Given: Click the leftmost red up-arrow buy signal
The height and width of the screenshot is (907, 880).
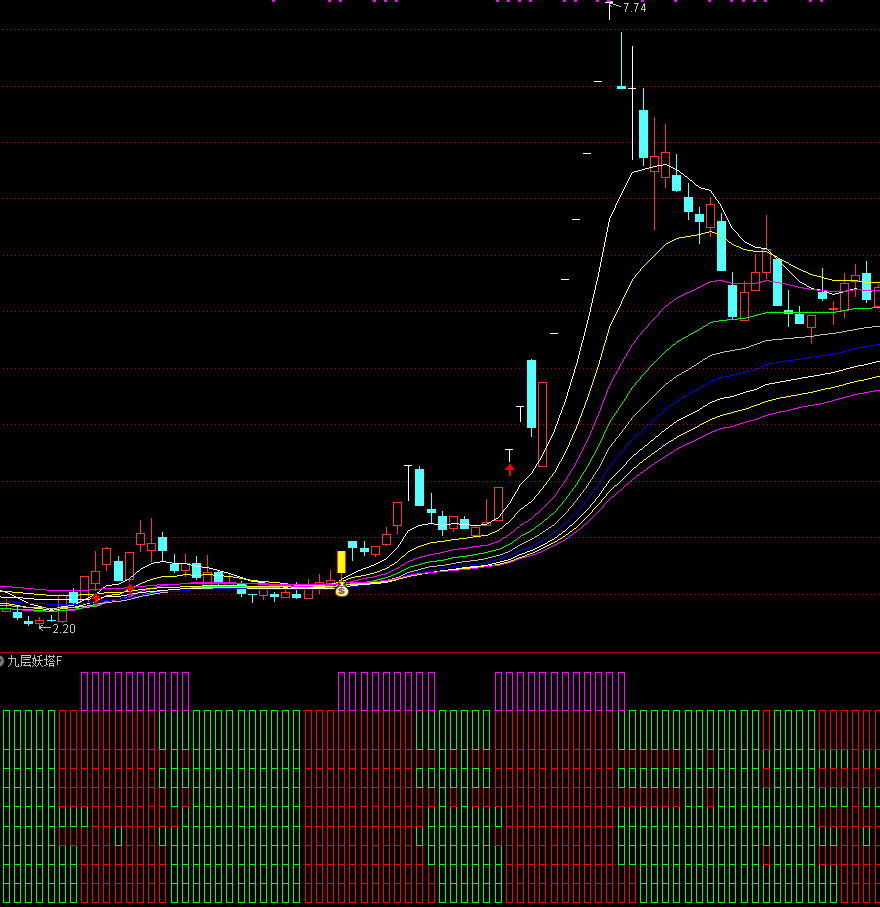Looking at the screenshot, I should [x=96, y=597].
